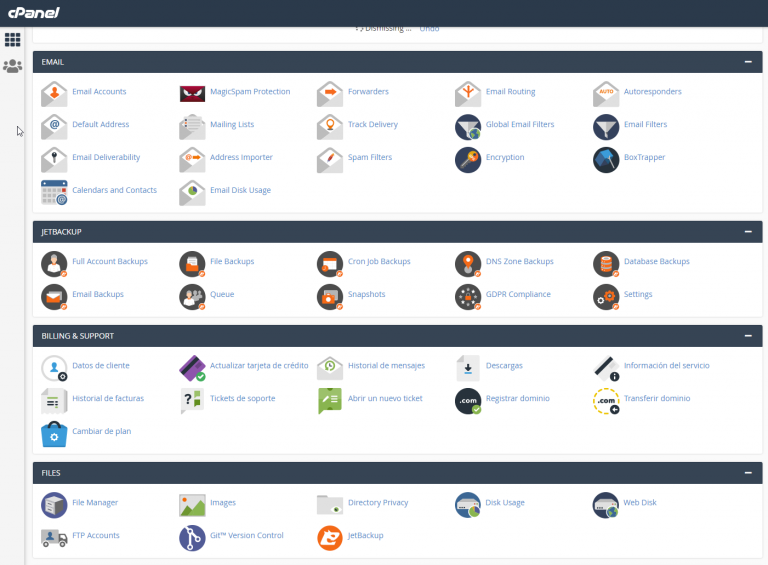Image resolution: width=768 pixels, height=565 pixels.
Task: Open the Encryption key icon
Action: coord(468,159)
